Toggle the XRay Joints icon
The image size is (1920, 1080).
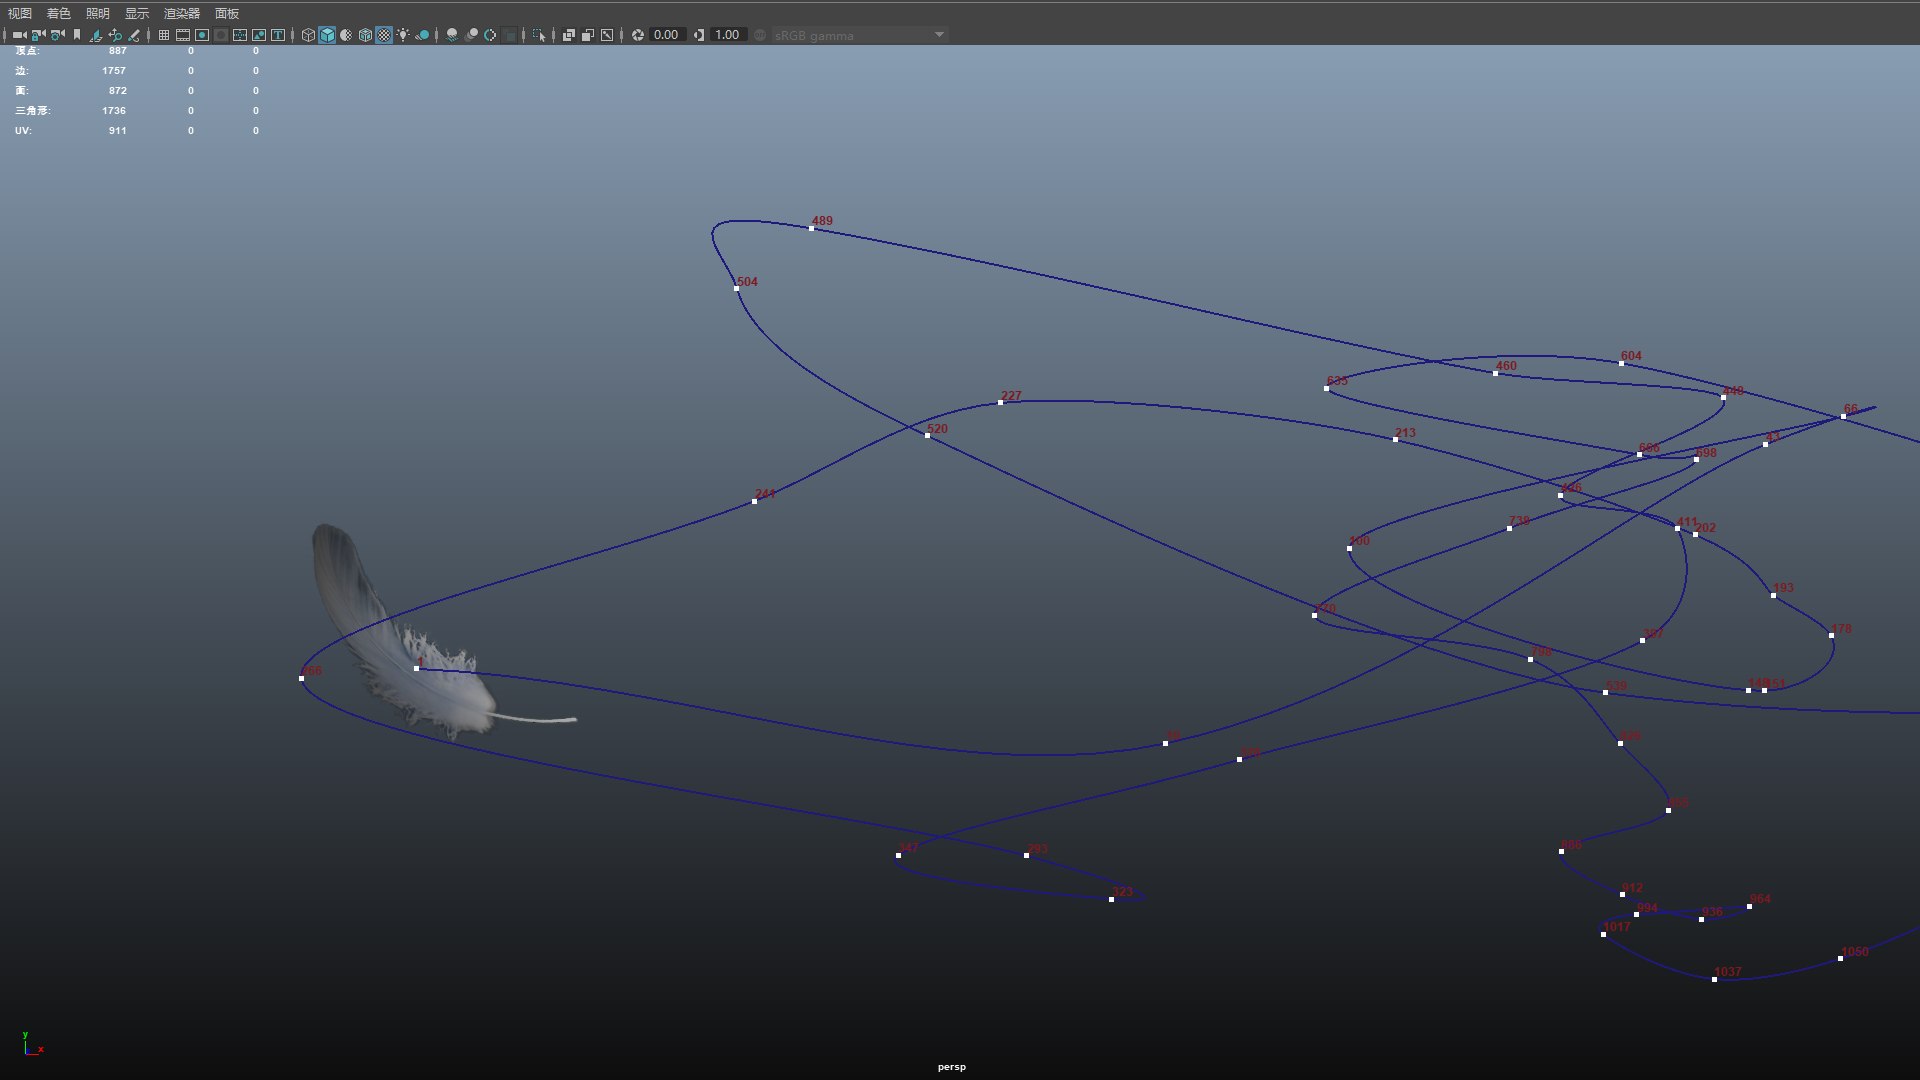(607, 35)
